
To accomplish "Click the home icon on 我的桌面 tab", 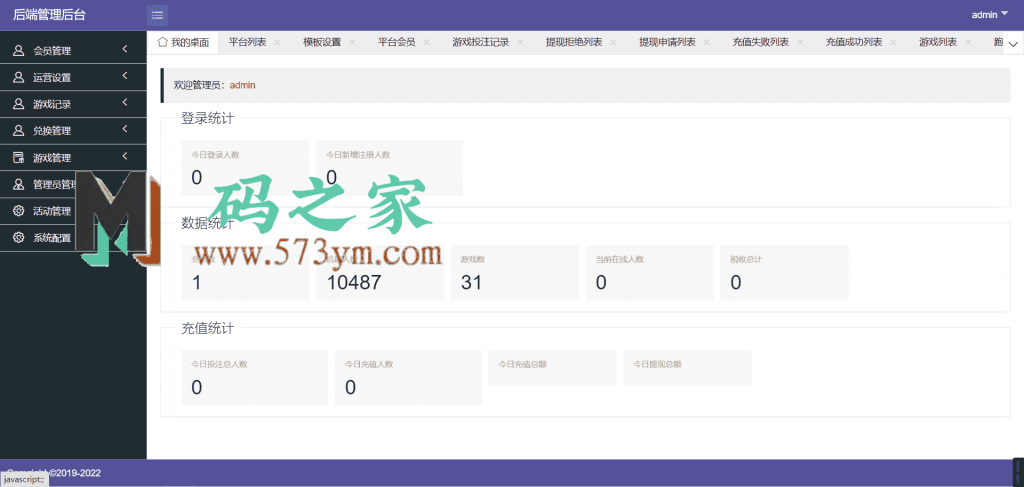I will (163, 42).
